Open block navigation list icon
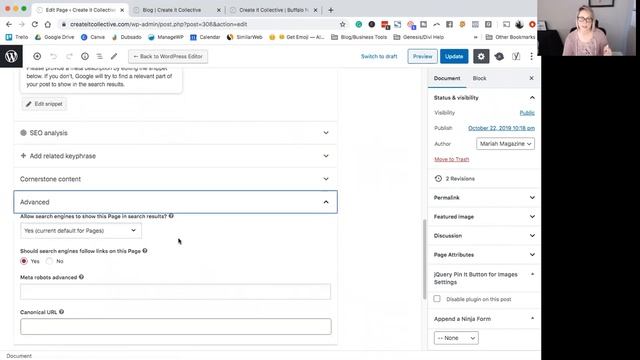The height and width of the screenshot is (360, 640). [x=100, y=56]
